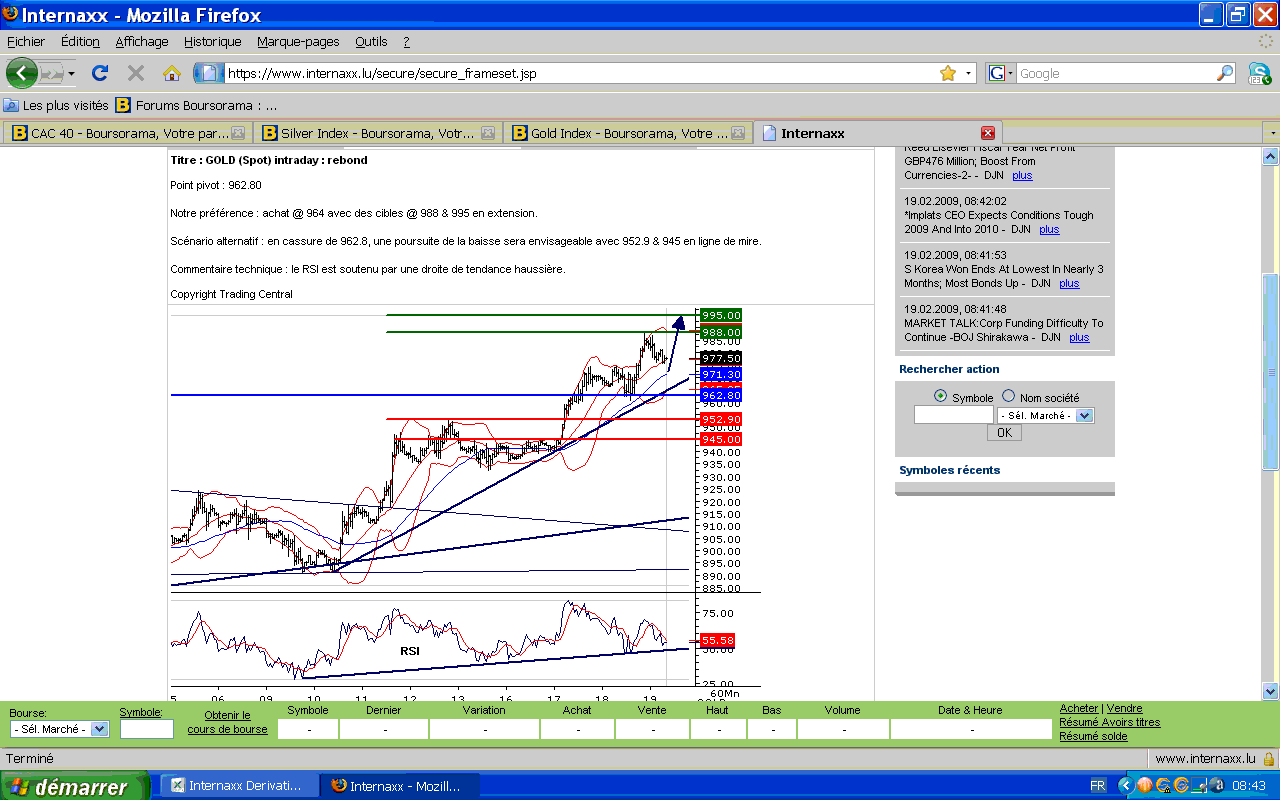Go back with the green Back arrow

point(22,73)
